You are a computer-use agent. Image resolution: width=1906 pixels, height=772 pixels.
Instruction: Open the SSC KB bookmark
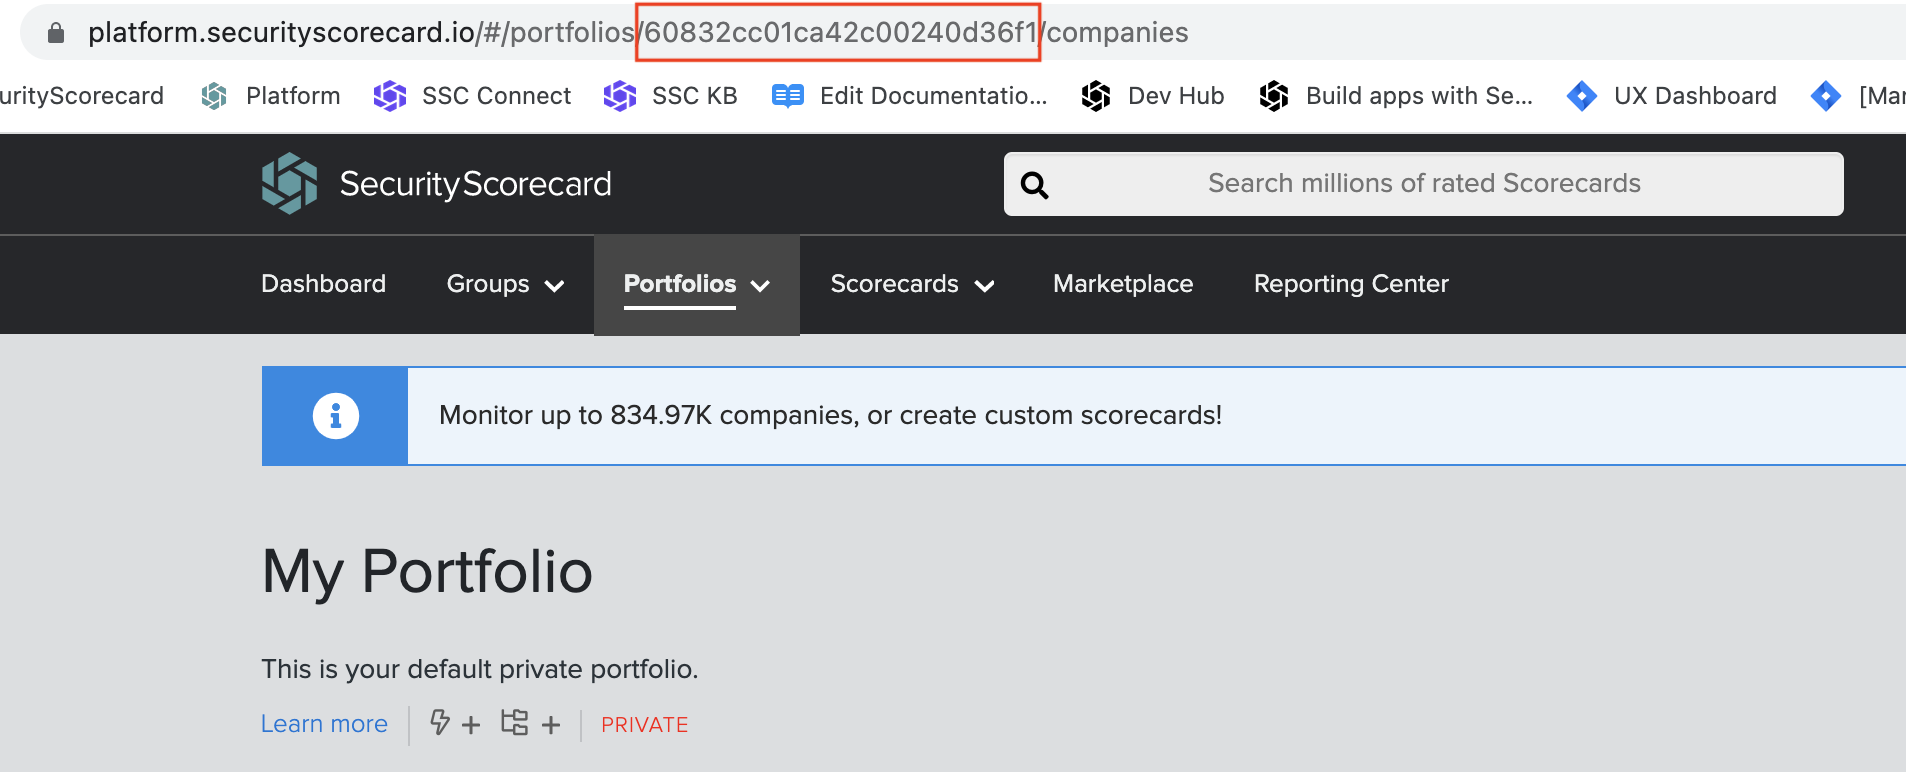670,96
